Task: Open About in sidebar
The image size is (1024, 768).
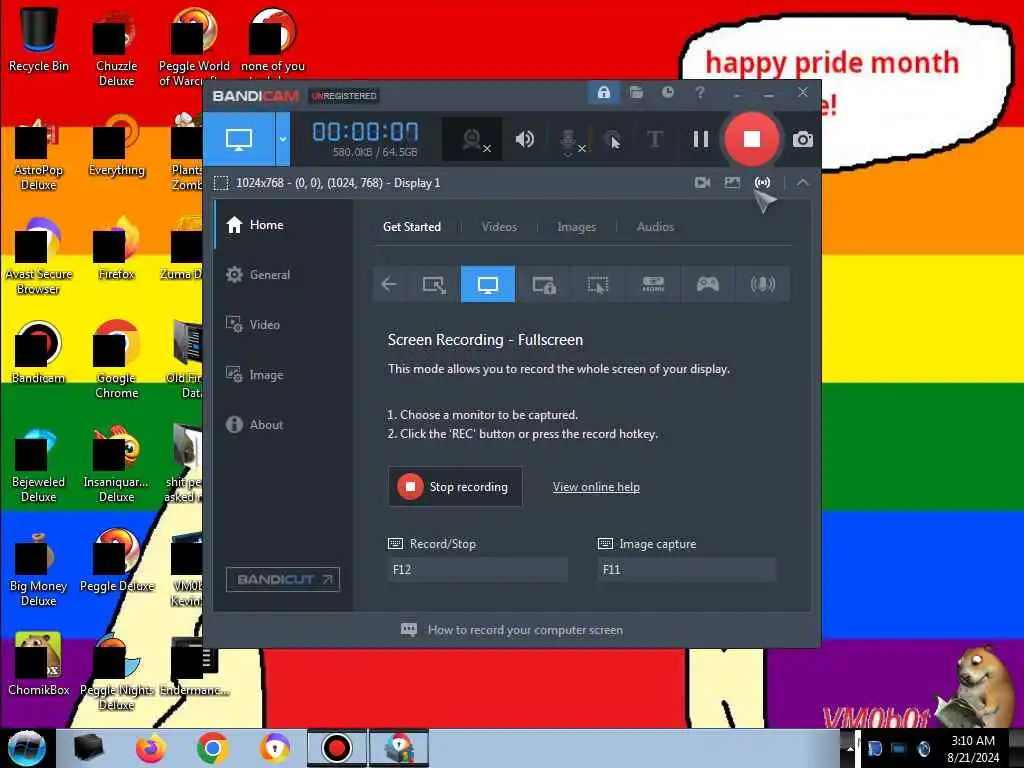Action: point(283,424)
